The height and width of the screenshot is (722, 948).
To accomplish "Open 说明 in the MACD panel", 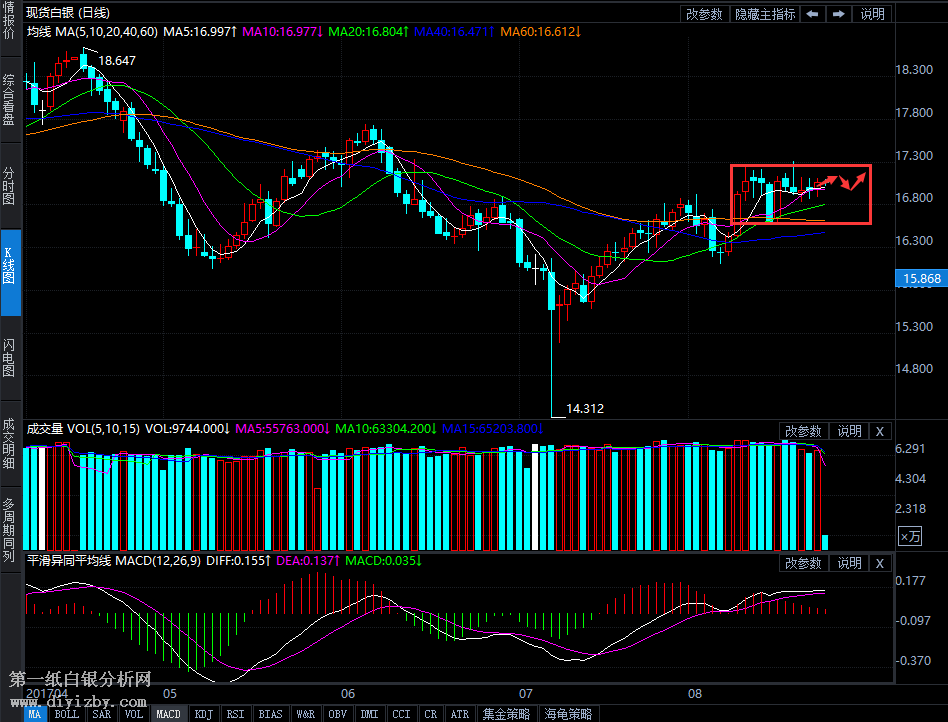I will point(849,563).
